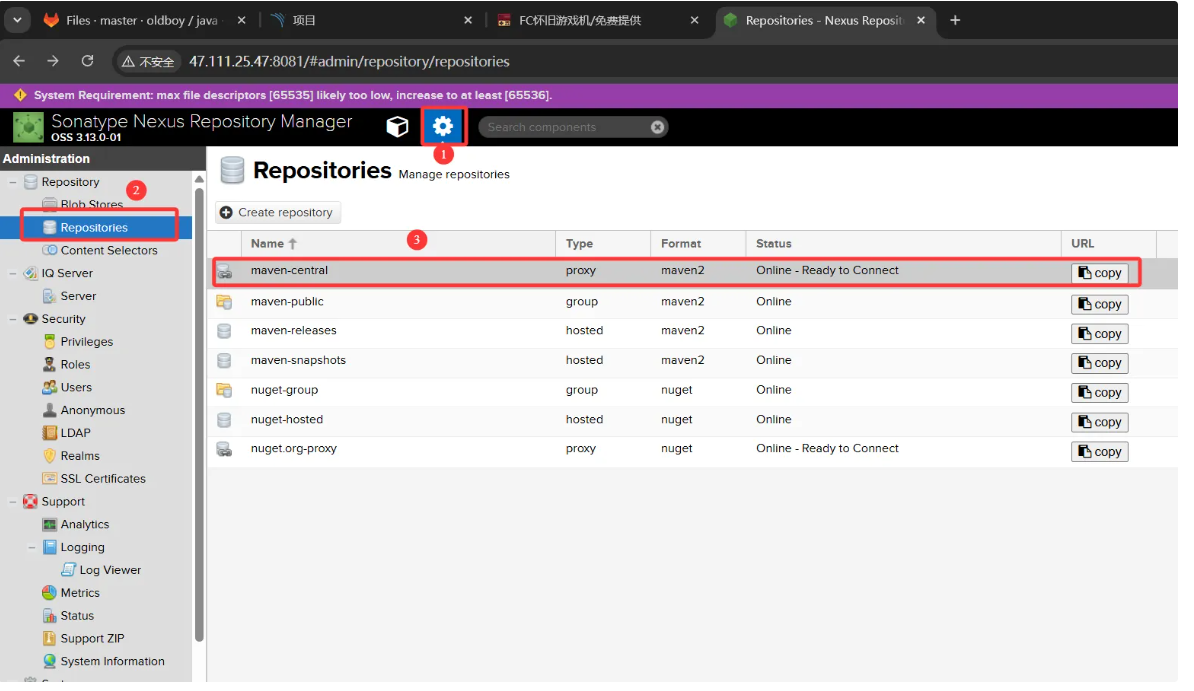
Task: Sort repositories by Format column
Action: 698,244
